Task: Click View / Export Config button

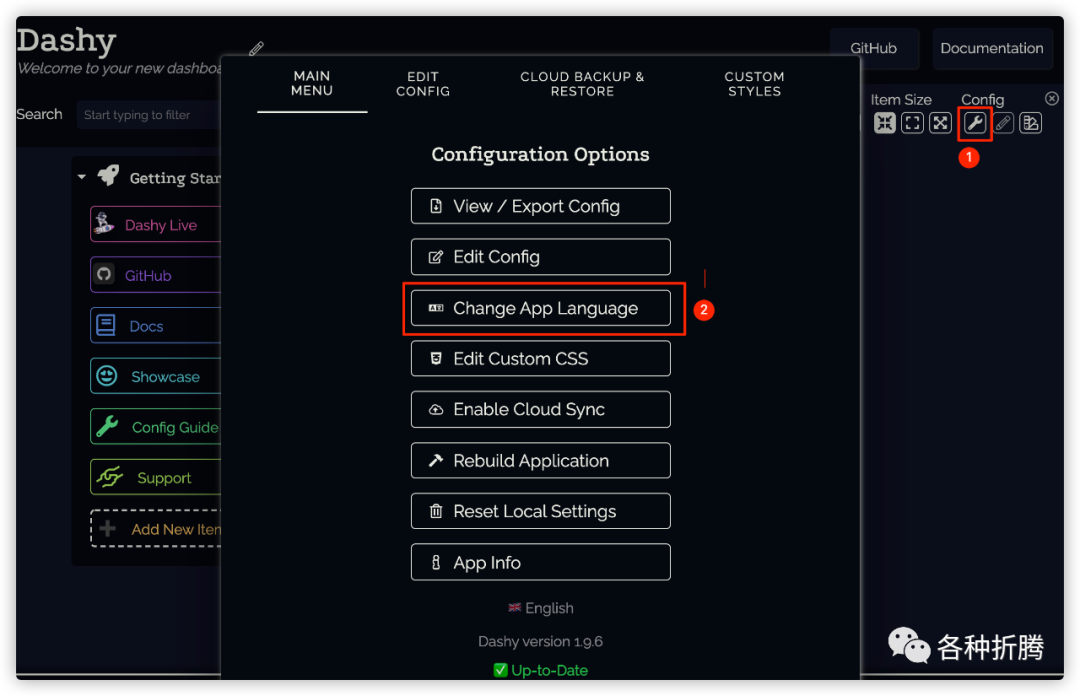Action: coord(541,206)
